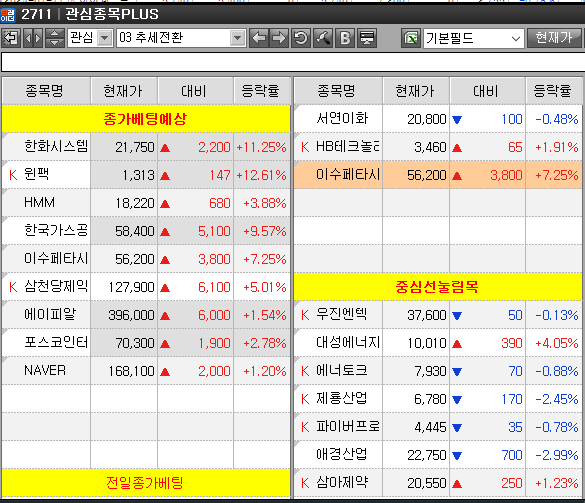Select the 한화시스템 stock row

tap(146, 147)
